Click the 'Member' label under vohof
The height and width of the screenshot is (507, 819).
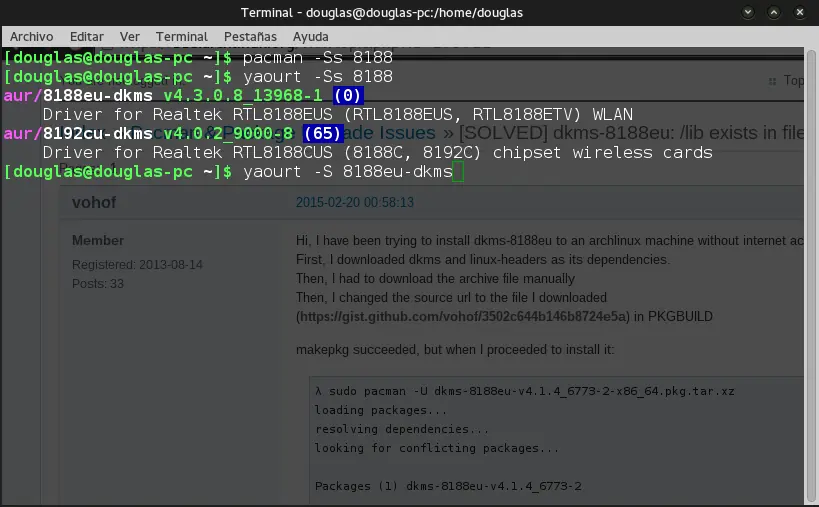98,241
